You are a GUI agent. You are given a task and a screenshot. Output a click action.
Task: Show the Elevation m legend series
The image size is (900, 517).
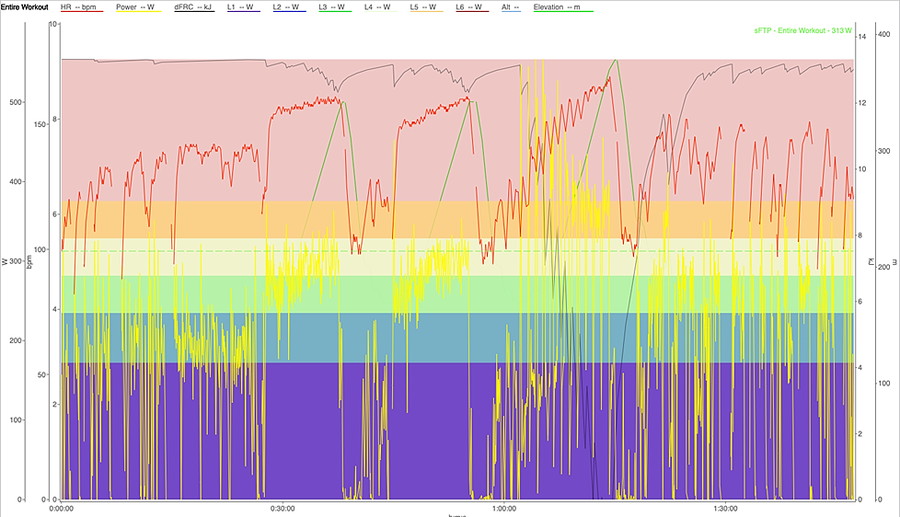point(562,7)
